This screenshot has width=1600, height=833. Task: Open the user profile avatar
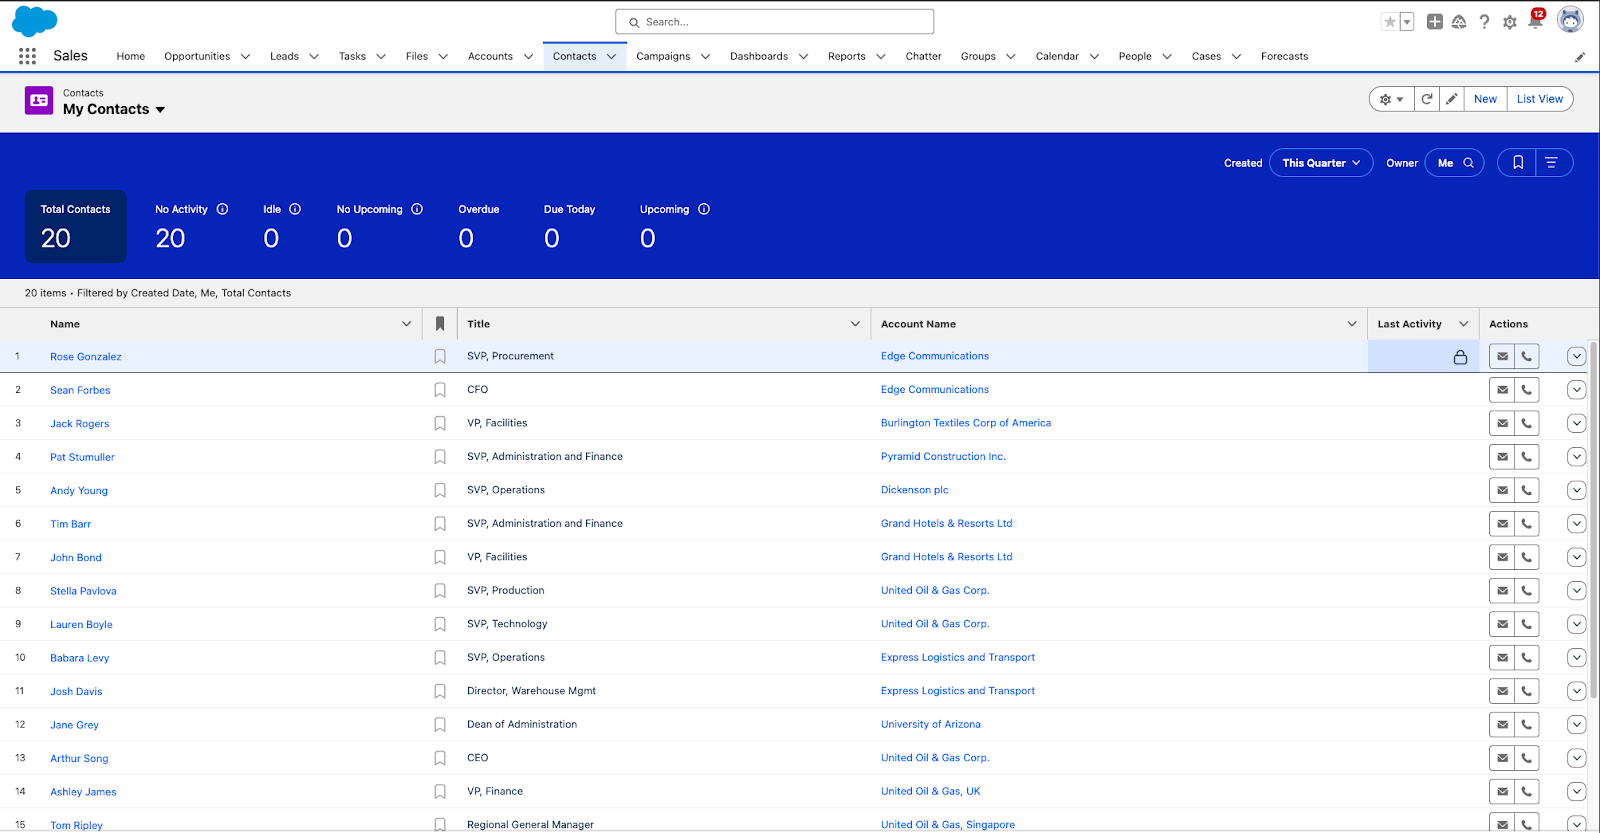[x=1571, y=20]
